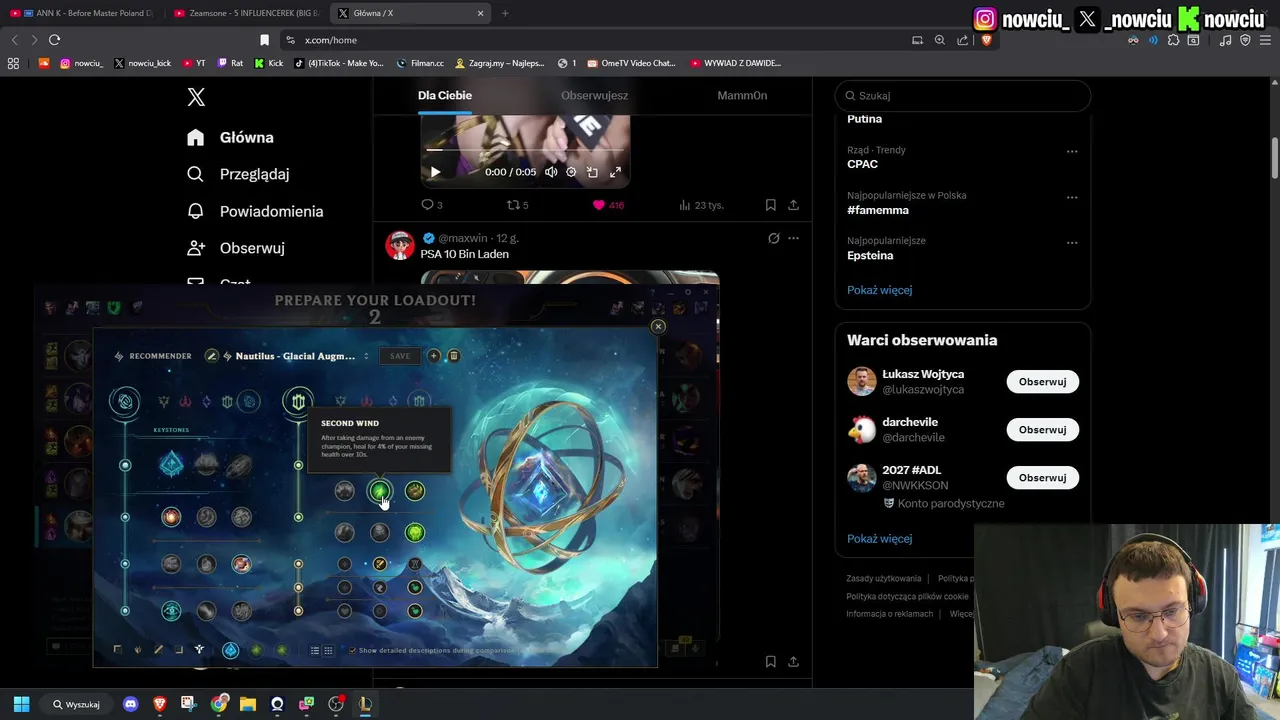Image resolution: width=1280 pixels, height=720 pixels.
Task: Open more options for #famemma trend
Action: click(1072, 197)
